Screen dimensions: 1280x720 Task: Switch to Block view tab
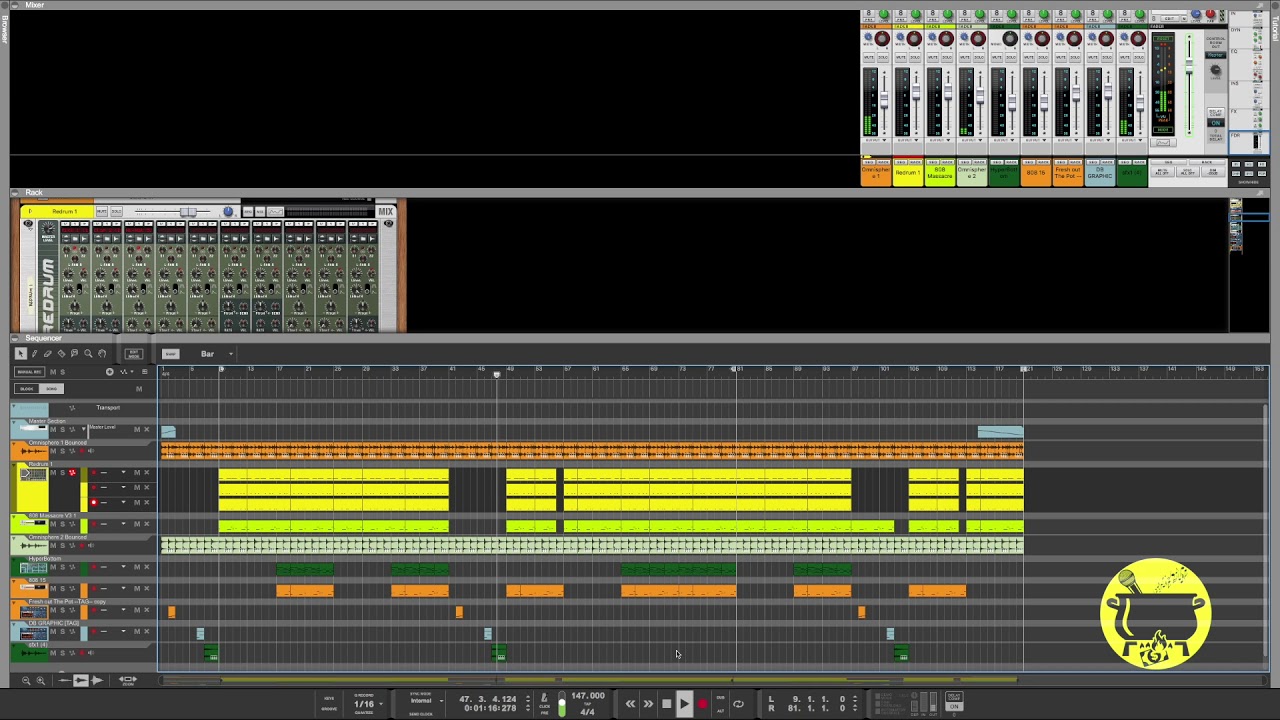click(x=28, y=389)
